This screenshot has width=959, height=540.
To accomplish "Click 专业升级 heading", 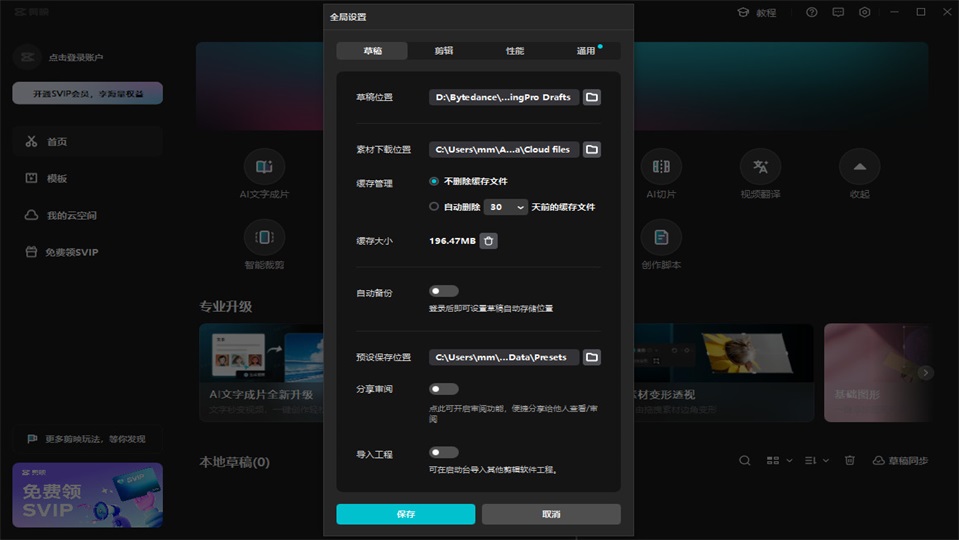I will 226,306.
